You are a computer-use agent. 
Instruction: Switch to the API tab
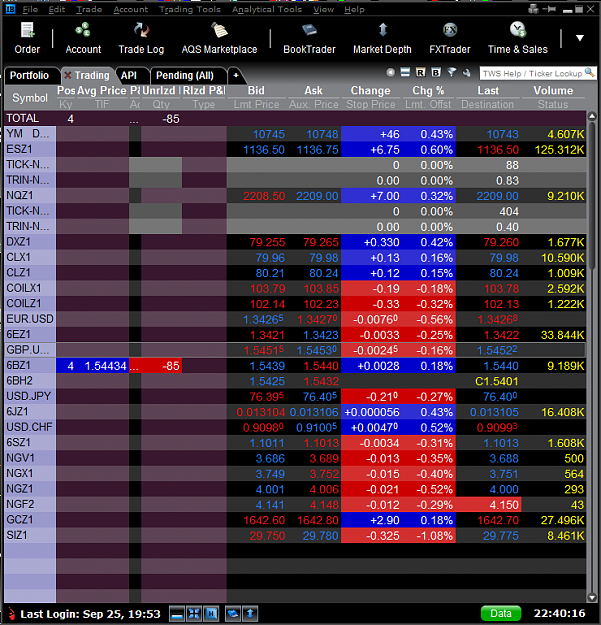click(x=129, y=75)
